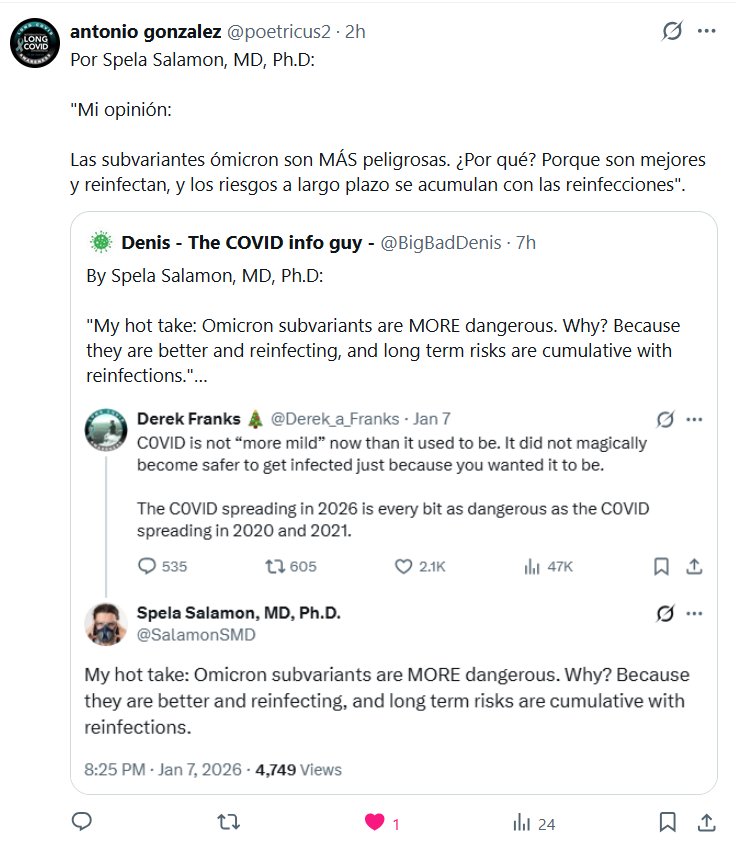Open more options on top post

click(706, 31)
